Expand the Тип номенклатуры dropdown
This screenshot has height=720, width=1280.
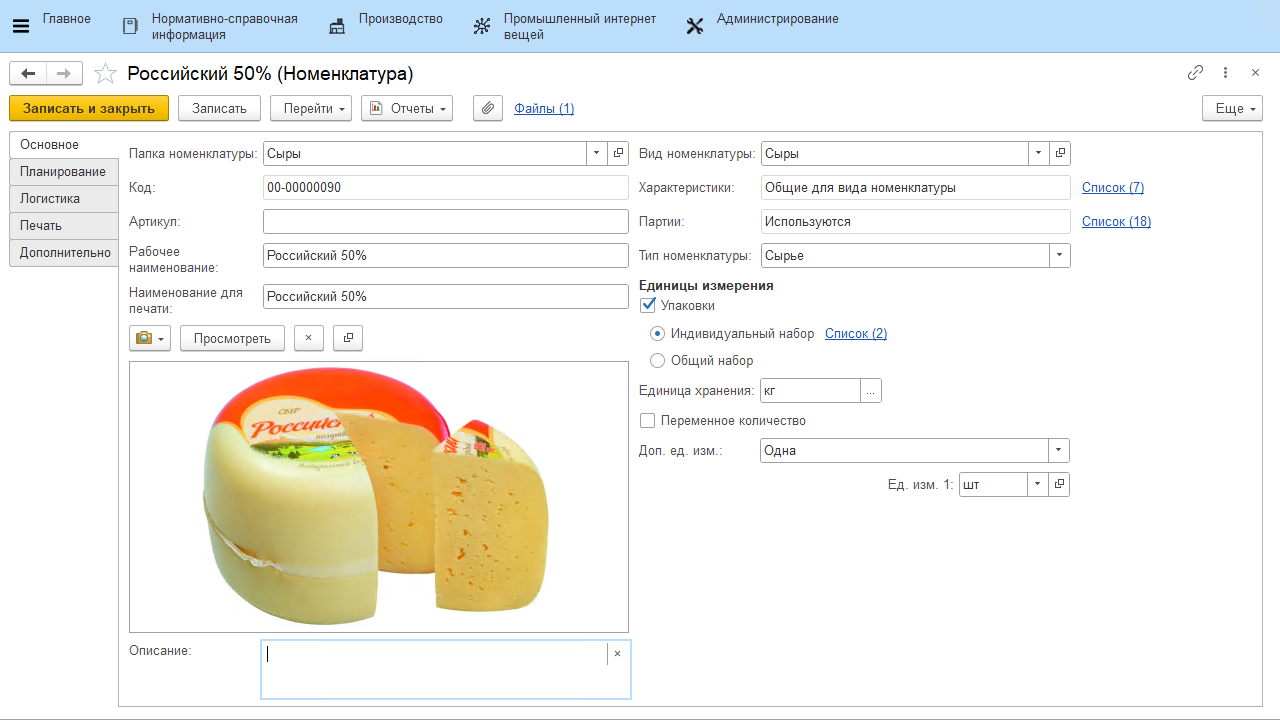[1059, 255]
